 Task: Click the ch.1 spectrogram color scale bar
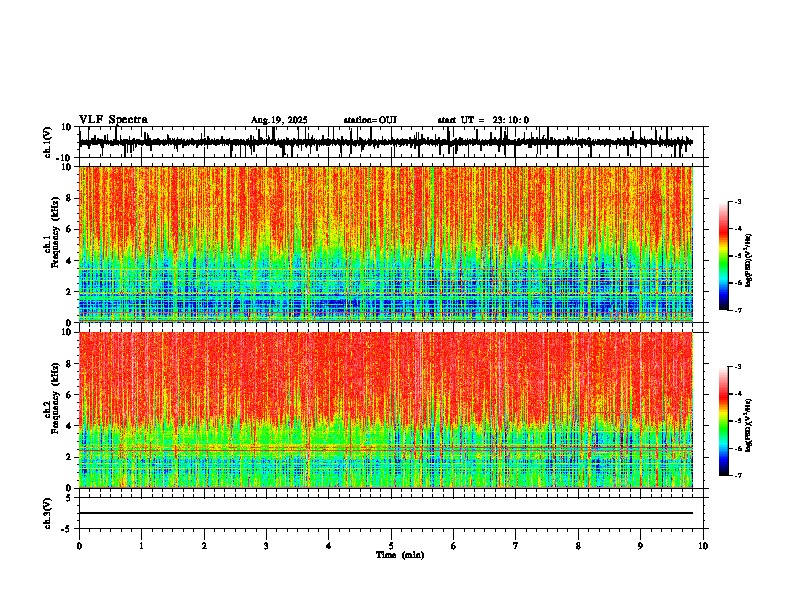(x=724, y=255)
